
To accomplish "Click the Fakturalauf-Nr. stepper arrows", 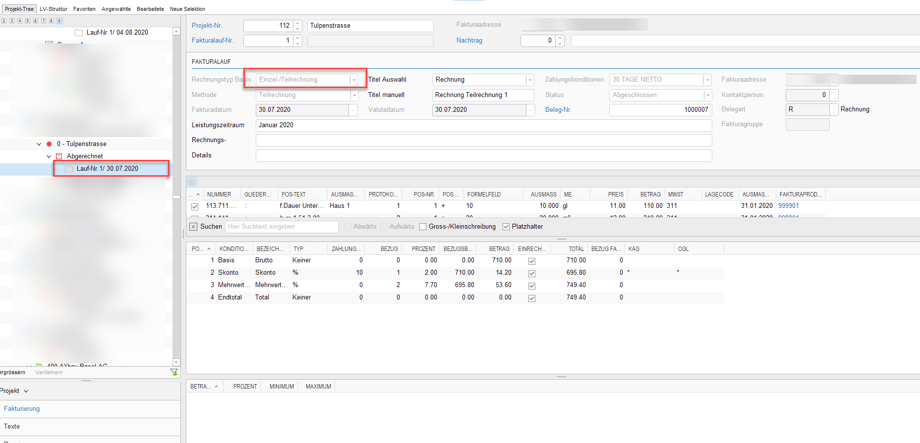I will pyautogui.click(x=298, y=40).
